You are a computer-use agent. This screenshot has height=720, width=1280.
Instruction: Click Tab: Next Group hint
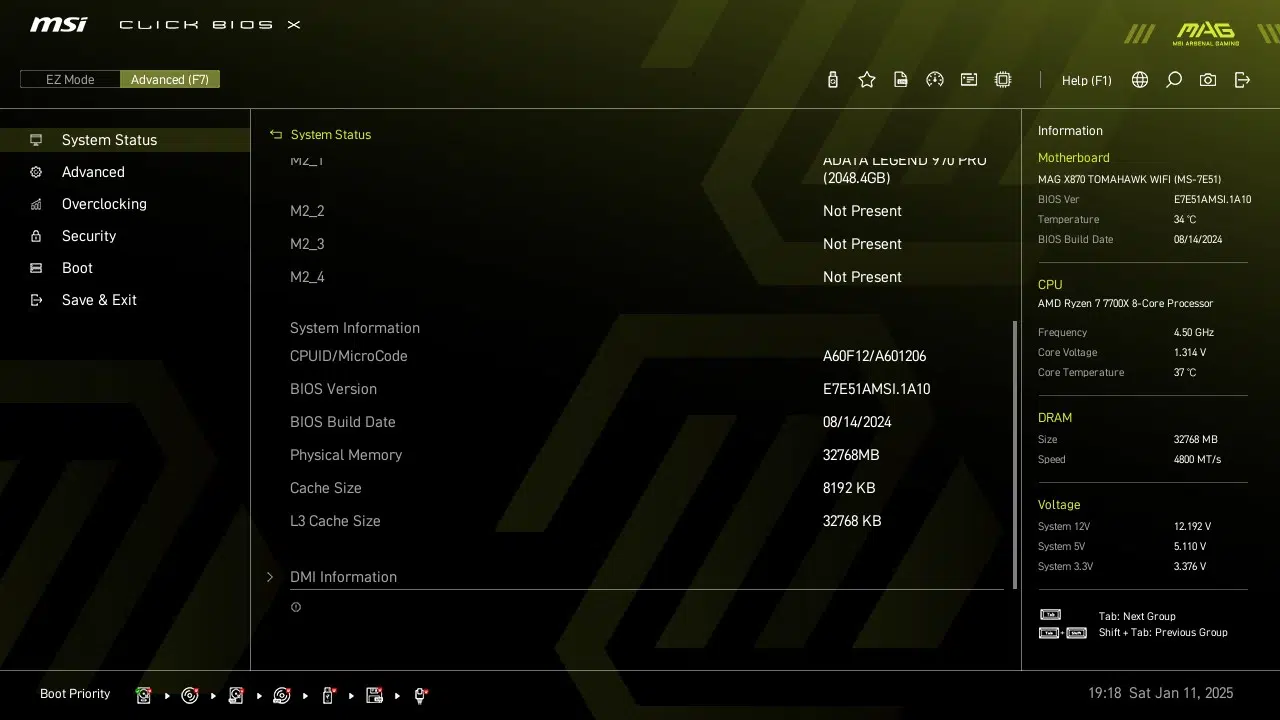1137,617
